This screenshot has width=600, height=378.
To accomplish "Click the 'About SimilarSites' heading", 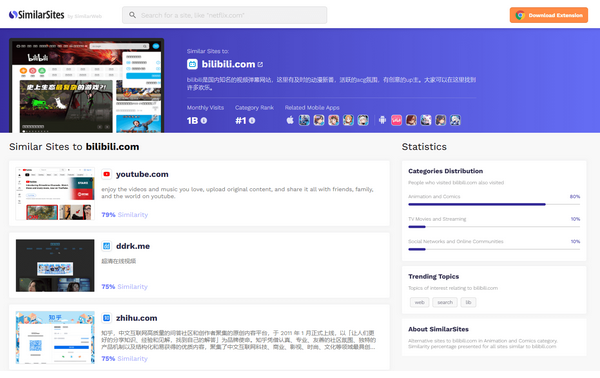I will coord(439,329).
